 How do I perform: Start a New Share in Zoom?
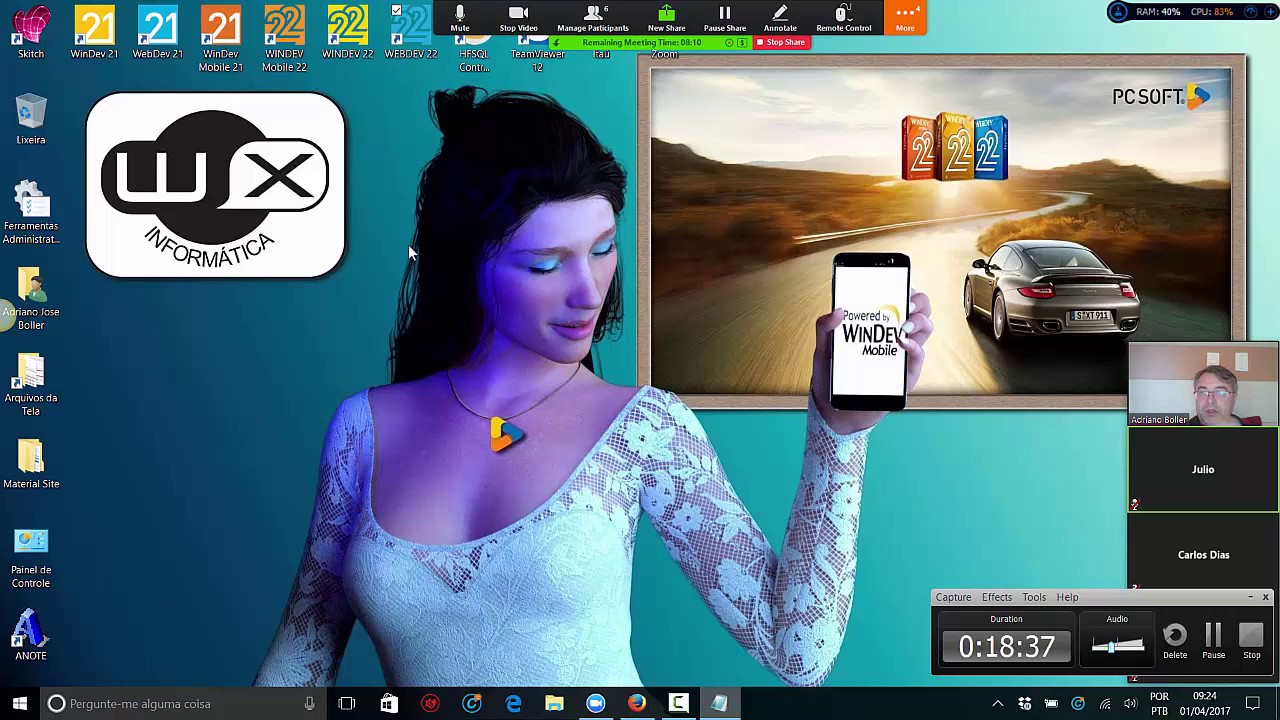(x=666, y=18)
